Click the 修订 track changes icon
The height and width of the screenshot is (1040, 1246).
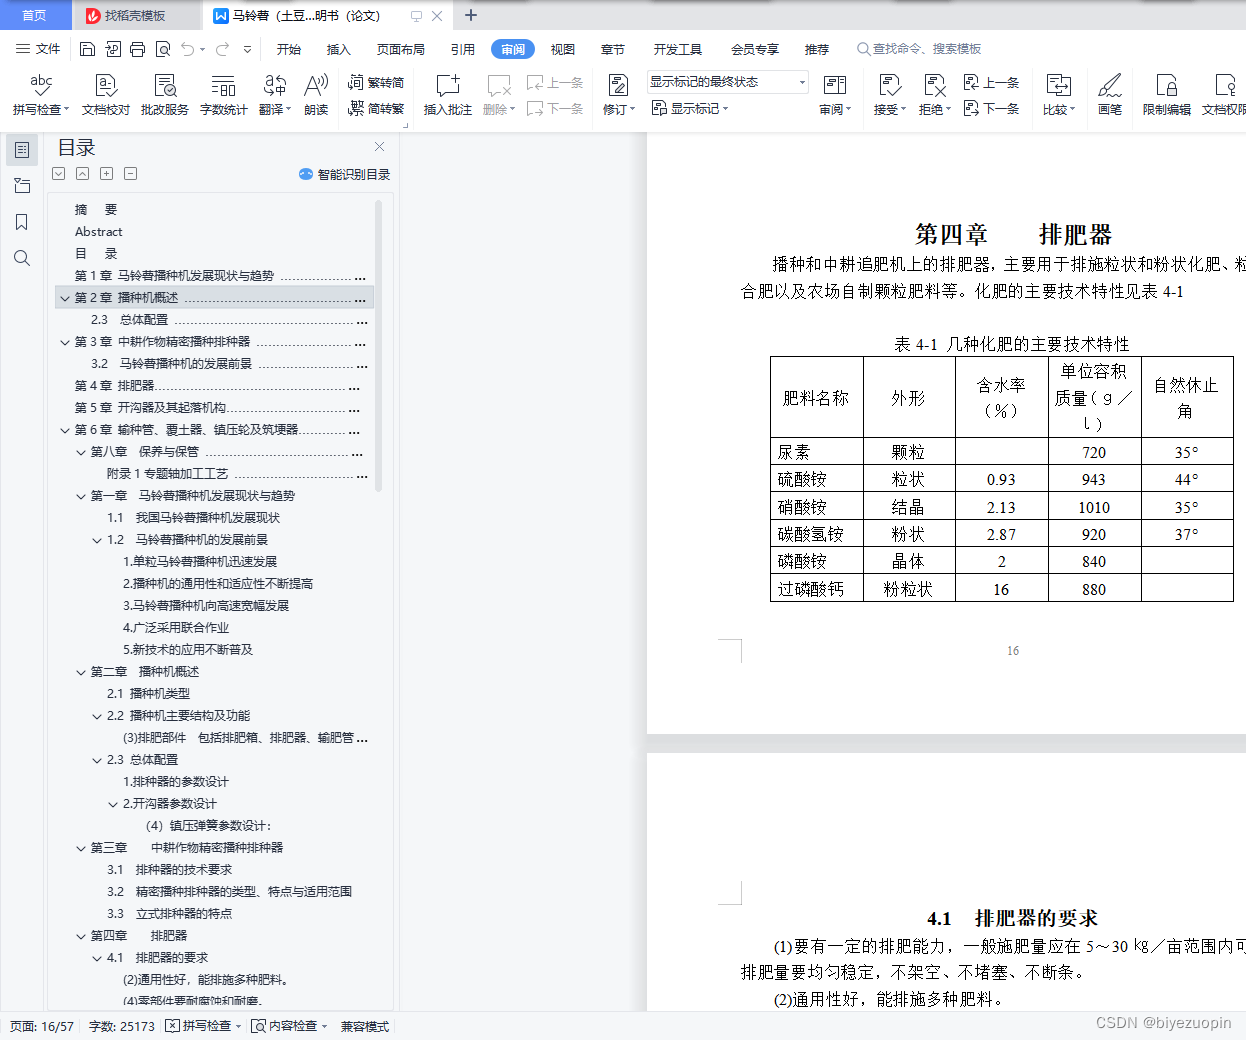pos(618,85)
